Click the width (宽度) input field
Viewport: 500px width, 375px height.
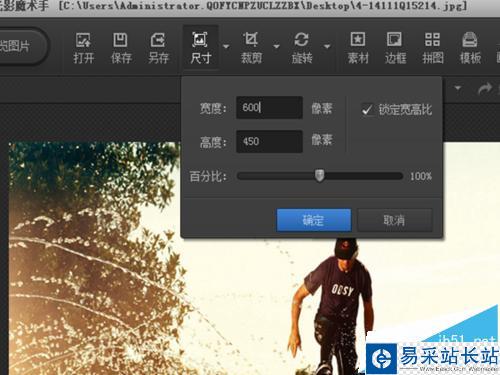(x=269, y=107)
